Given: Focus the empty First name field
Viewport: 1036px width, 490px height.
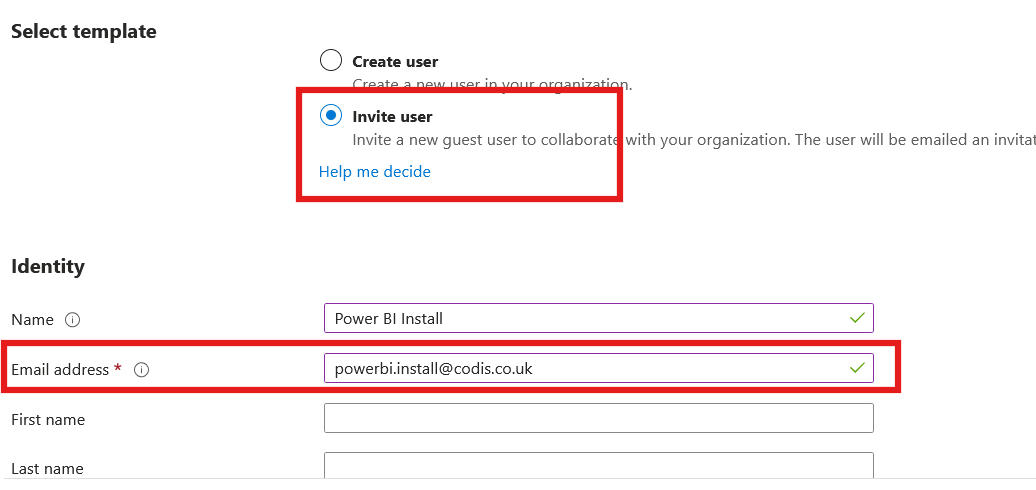Looking at the screenshot, I should pos(598,418).
